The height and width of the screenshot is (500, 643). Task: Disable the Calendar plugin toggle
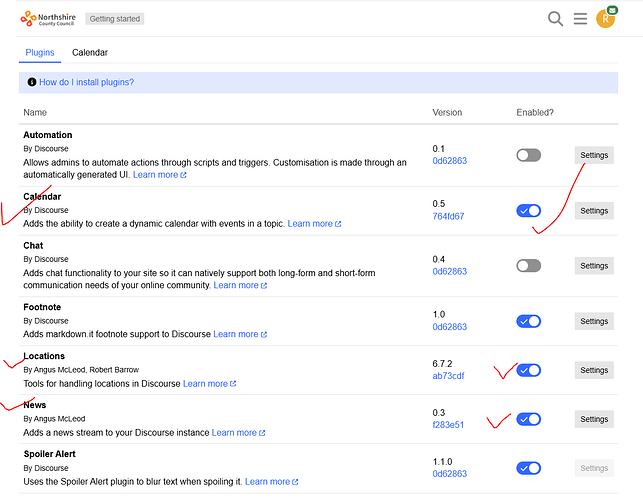pos(529,210)
